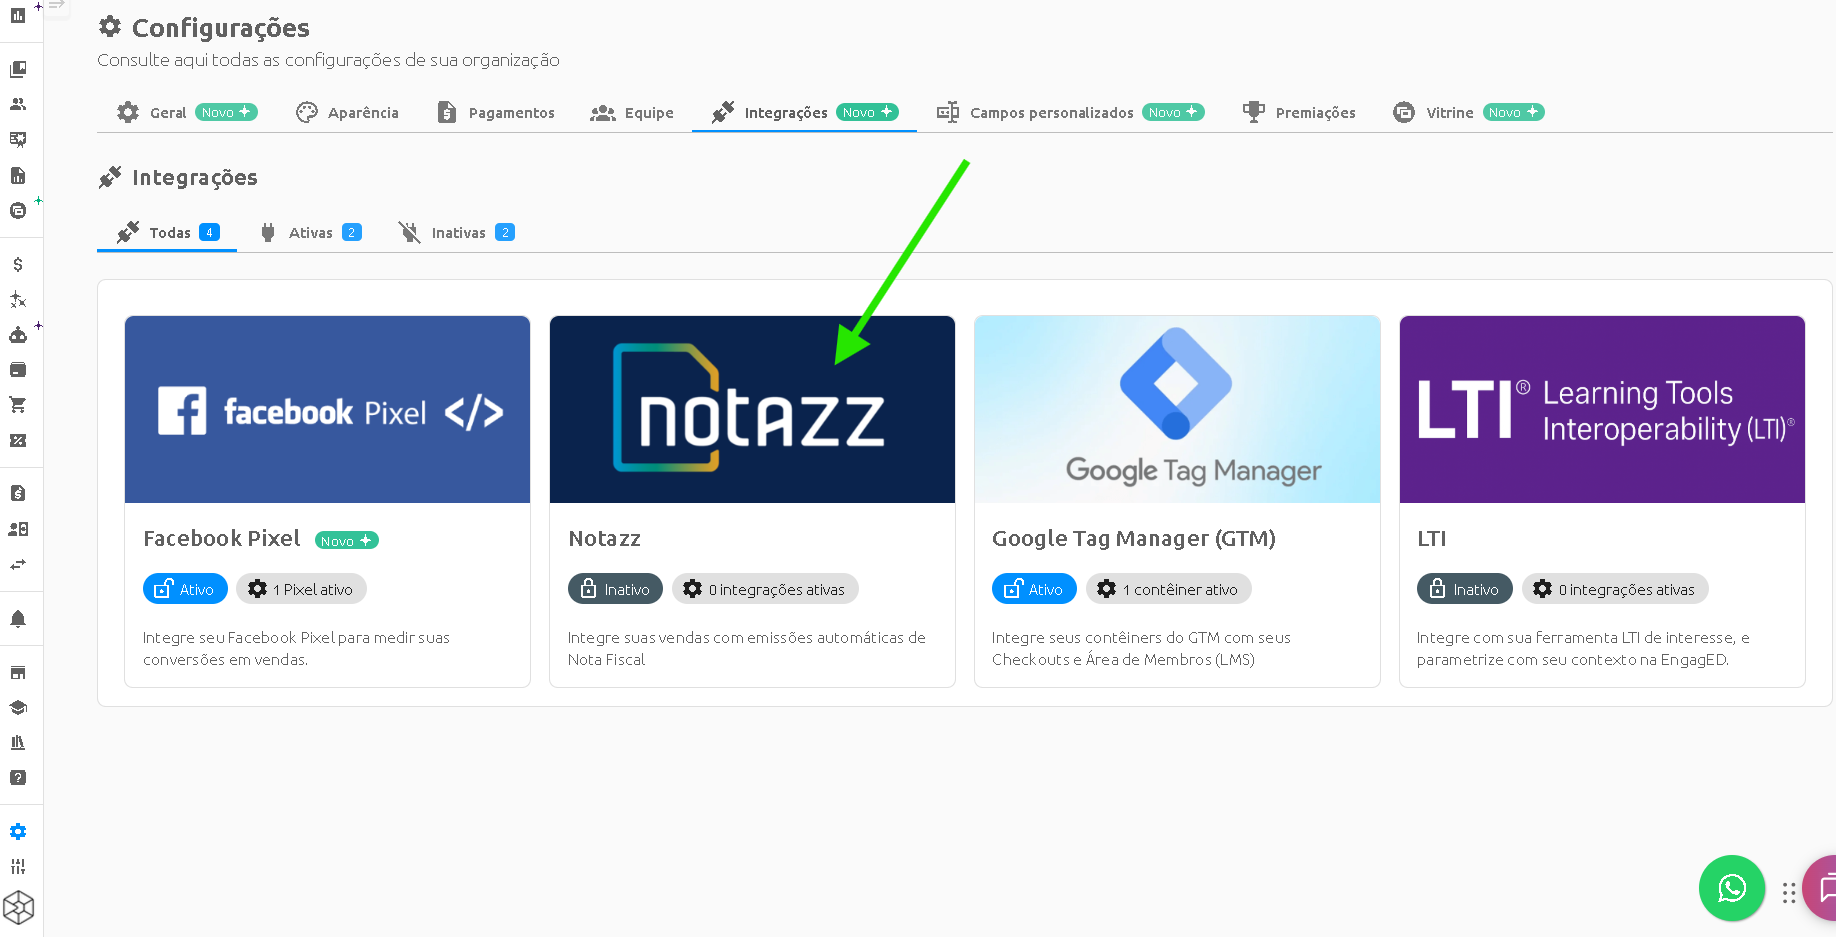Click the Inativo badge on LTI
The height and width of the screenshot is (937, 1836).
[1464, 589]
